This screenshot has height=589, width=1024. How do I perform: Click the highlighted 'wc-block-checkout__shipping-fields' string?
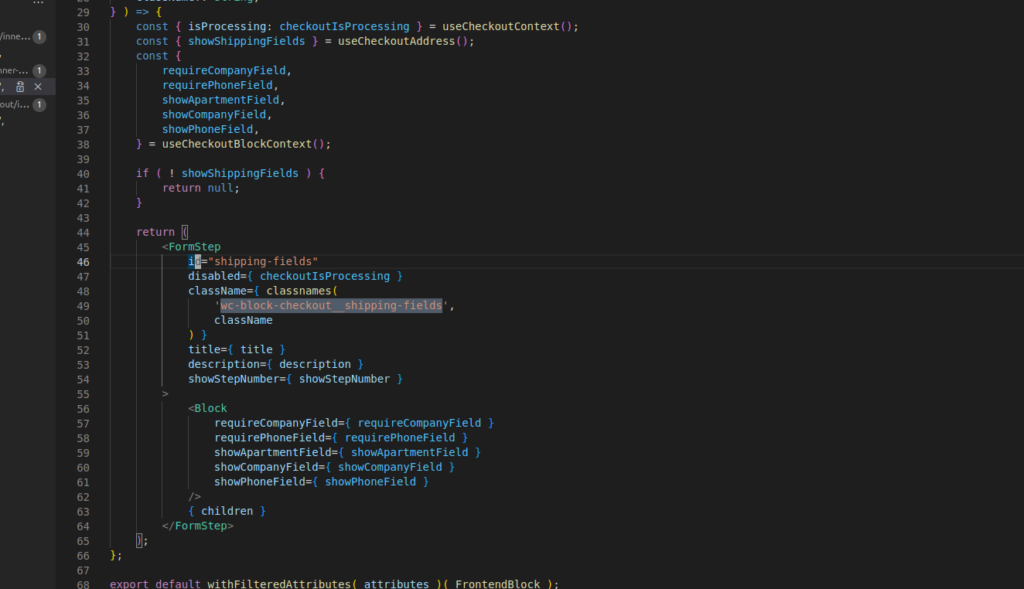click(x=331, y=305)
